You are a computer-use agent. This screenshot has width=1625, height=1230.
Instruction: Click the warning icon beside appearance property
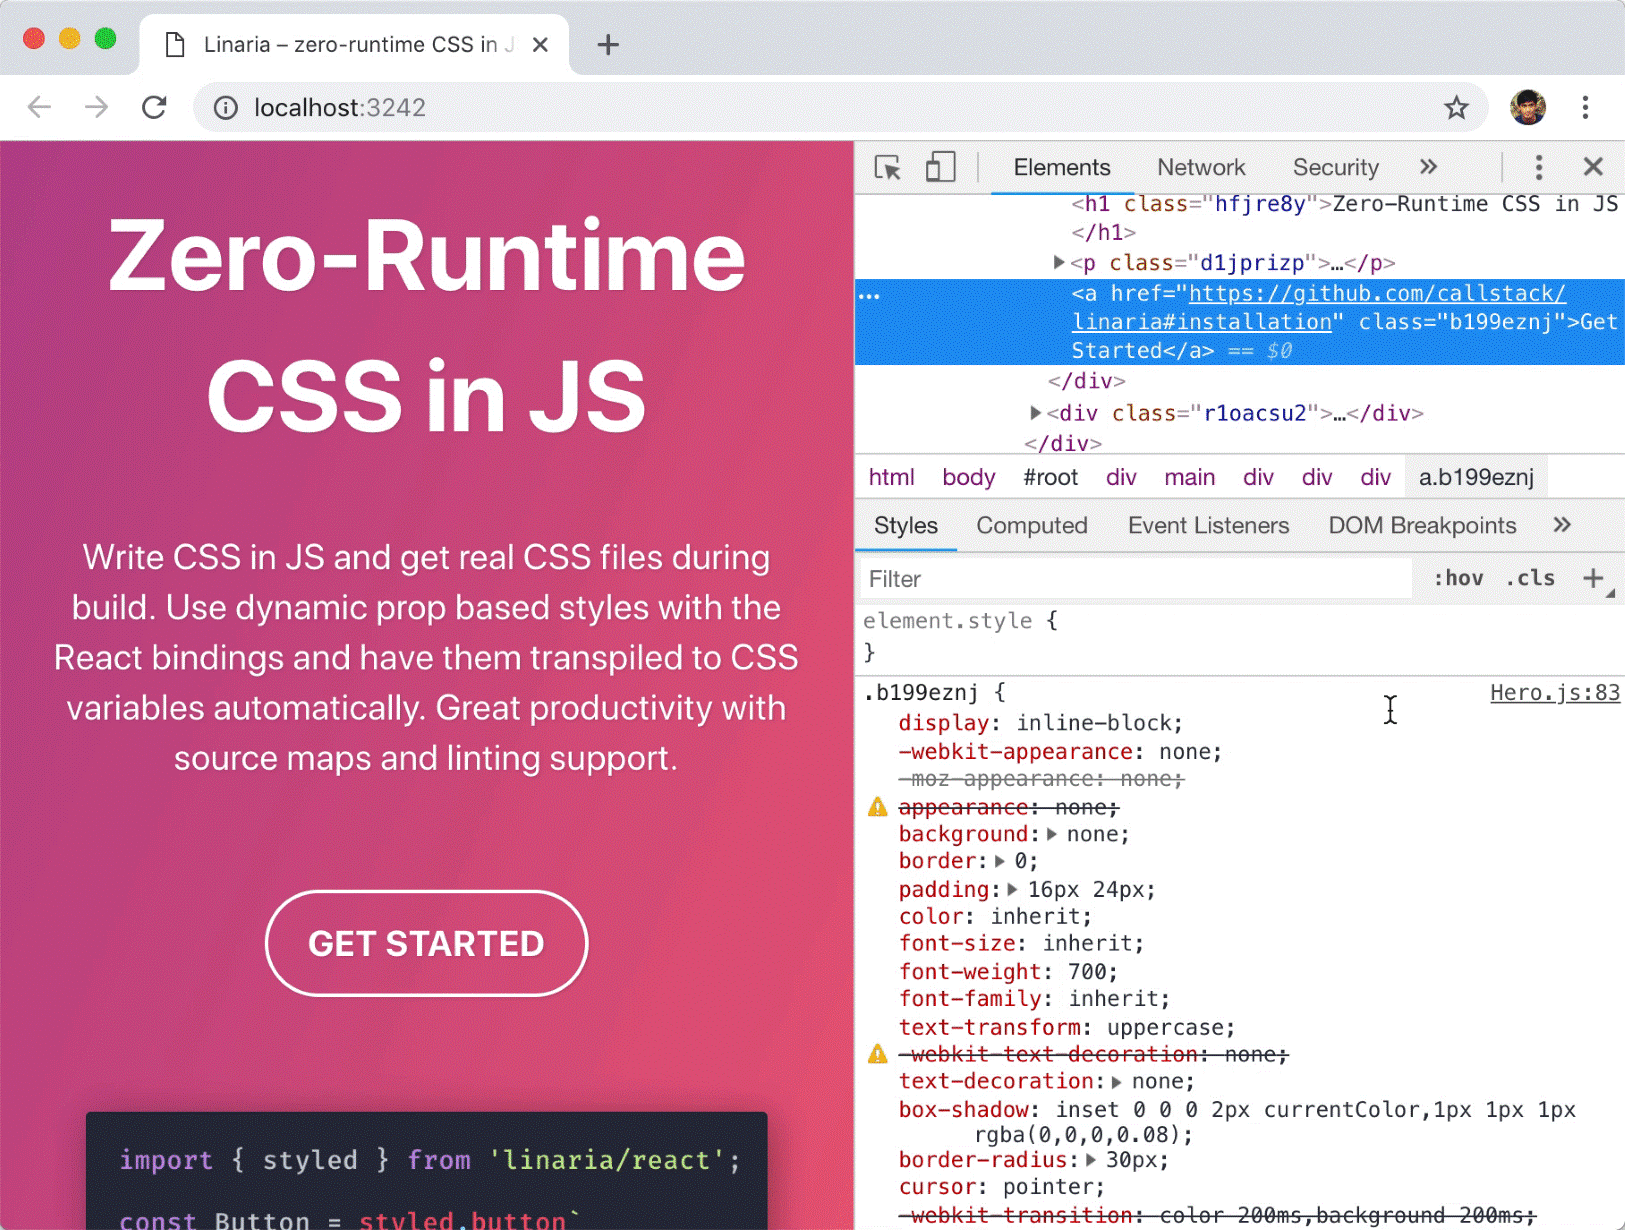[x=877, y=807]
